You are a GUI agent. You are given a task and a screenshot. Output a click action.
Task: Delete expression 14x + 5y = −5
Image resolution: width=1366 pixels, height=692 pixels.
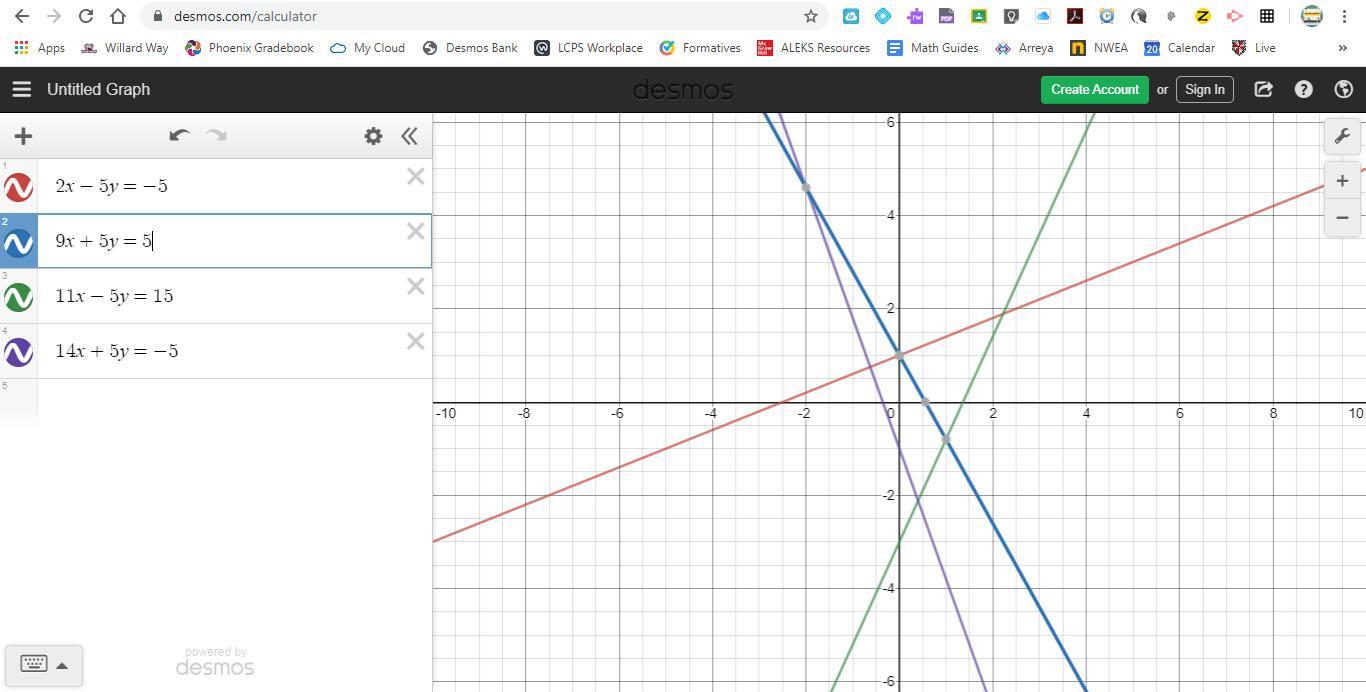click(416, 342)
